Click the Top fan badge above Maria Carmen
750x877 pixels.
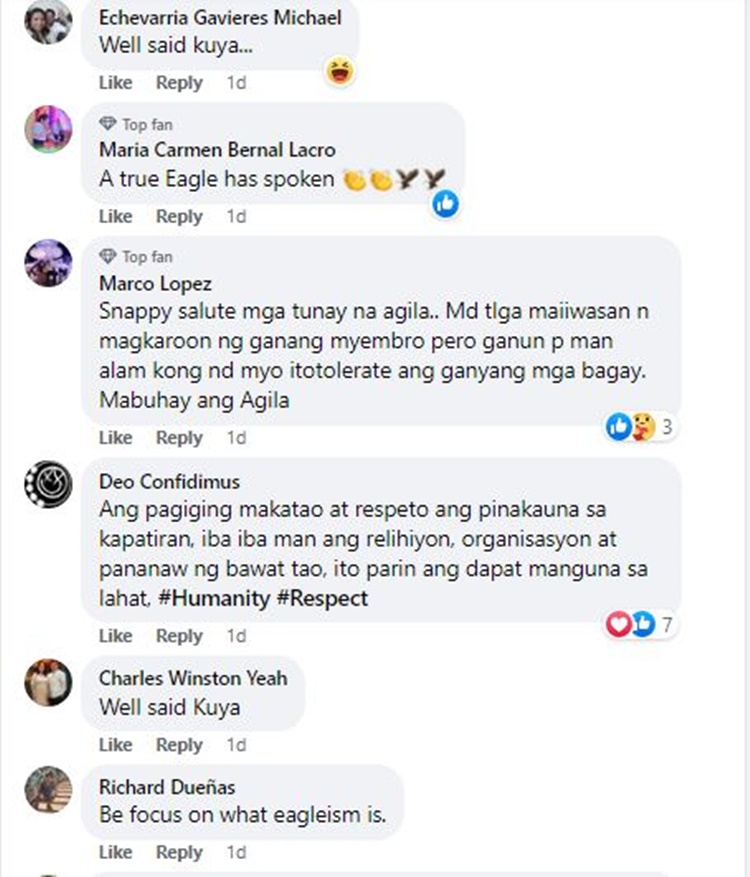pos(136,124)
